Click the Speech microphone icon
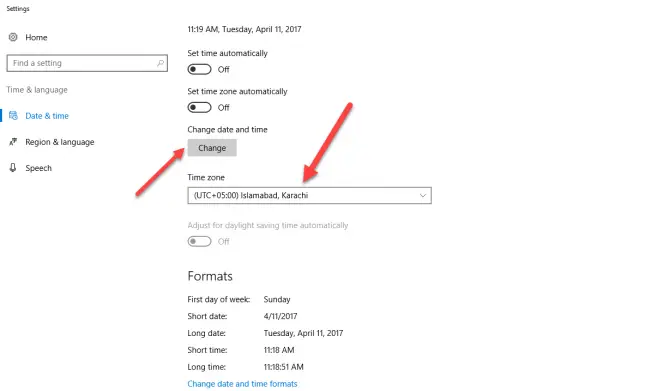 click(13, 168)
